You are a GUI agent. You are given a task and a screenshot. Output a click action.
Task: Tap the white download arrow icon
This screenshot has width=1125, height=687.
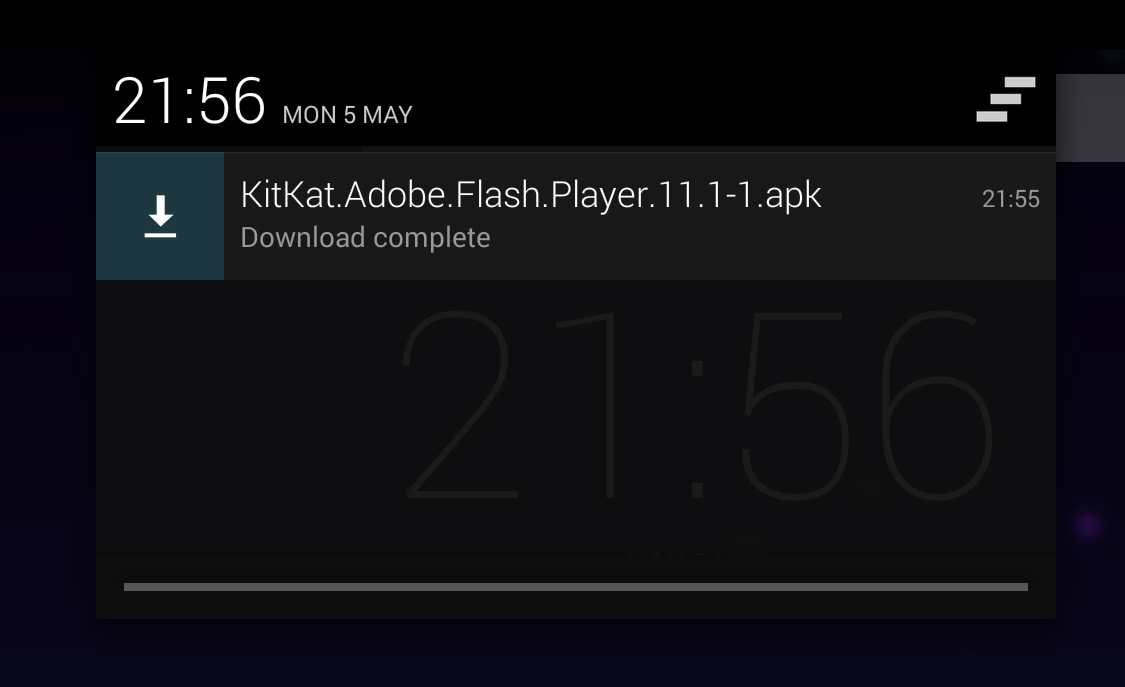[x=160, y=216]
